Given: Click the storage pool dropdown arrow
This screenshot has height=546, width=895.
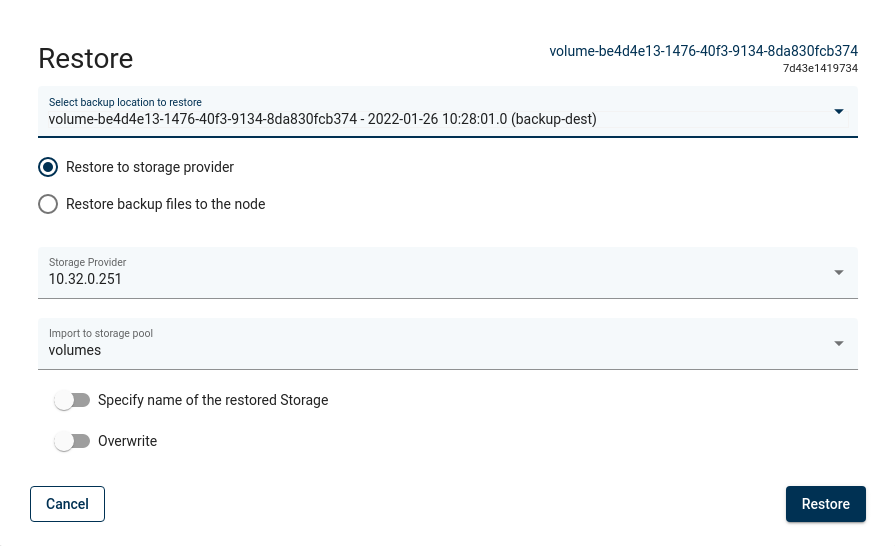Looking at the screenshot, I should coord(838,344).
